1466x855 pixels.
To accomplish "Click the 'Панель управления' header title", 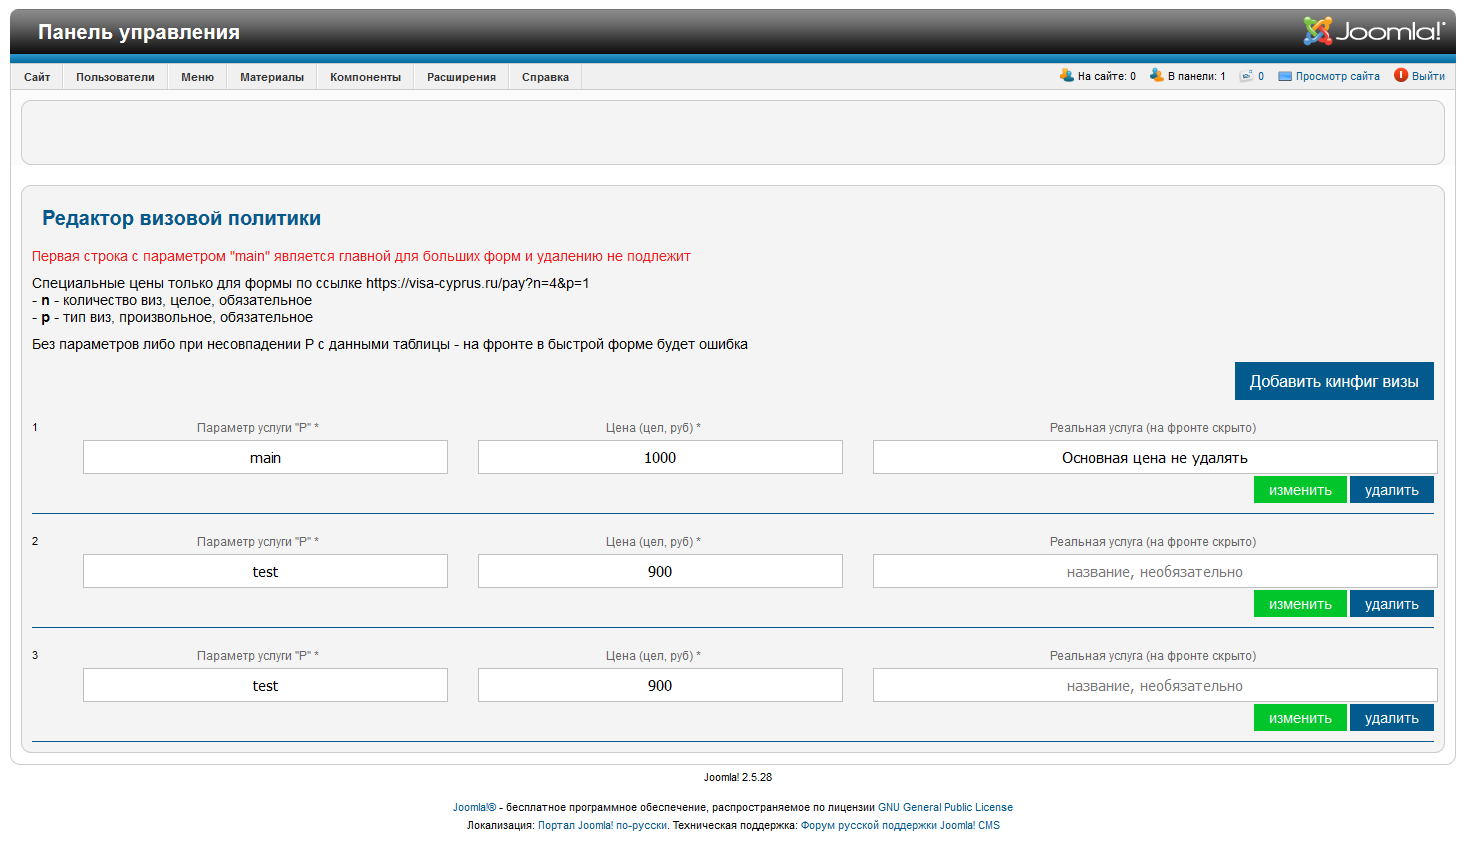I will pyautogui.click(x=139, y=32).
